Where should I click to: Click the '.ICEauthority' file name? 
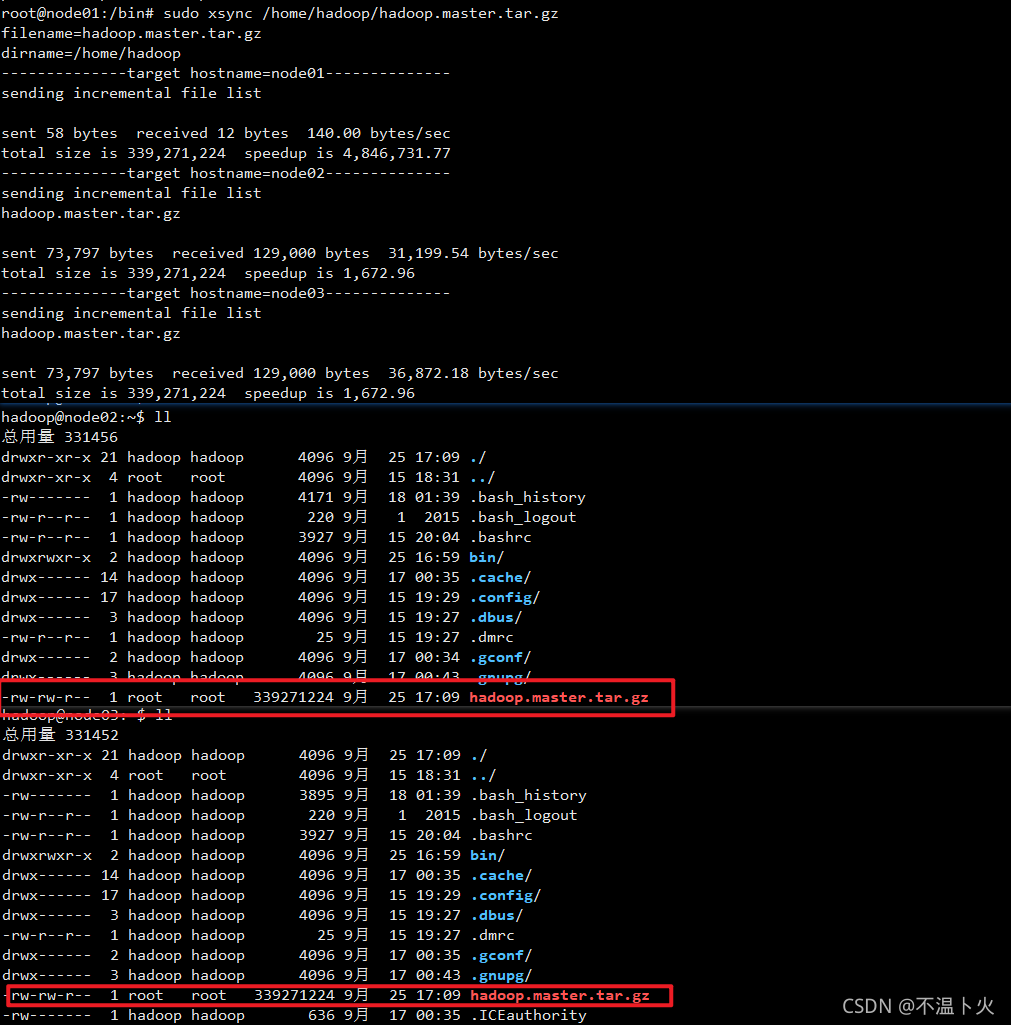click(529, 1015)
